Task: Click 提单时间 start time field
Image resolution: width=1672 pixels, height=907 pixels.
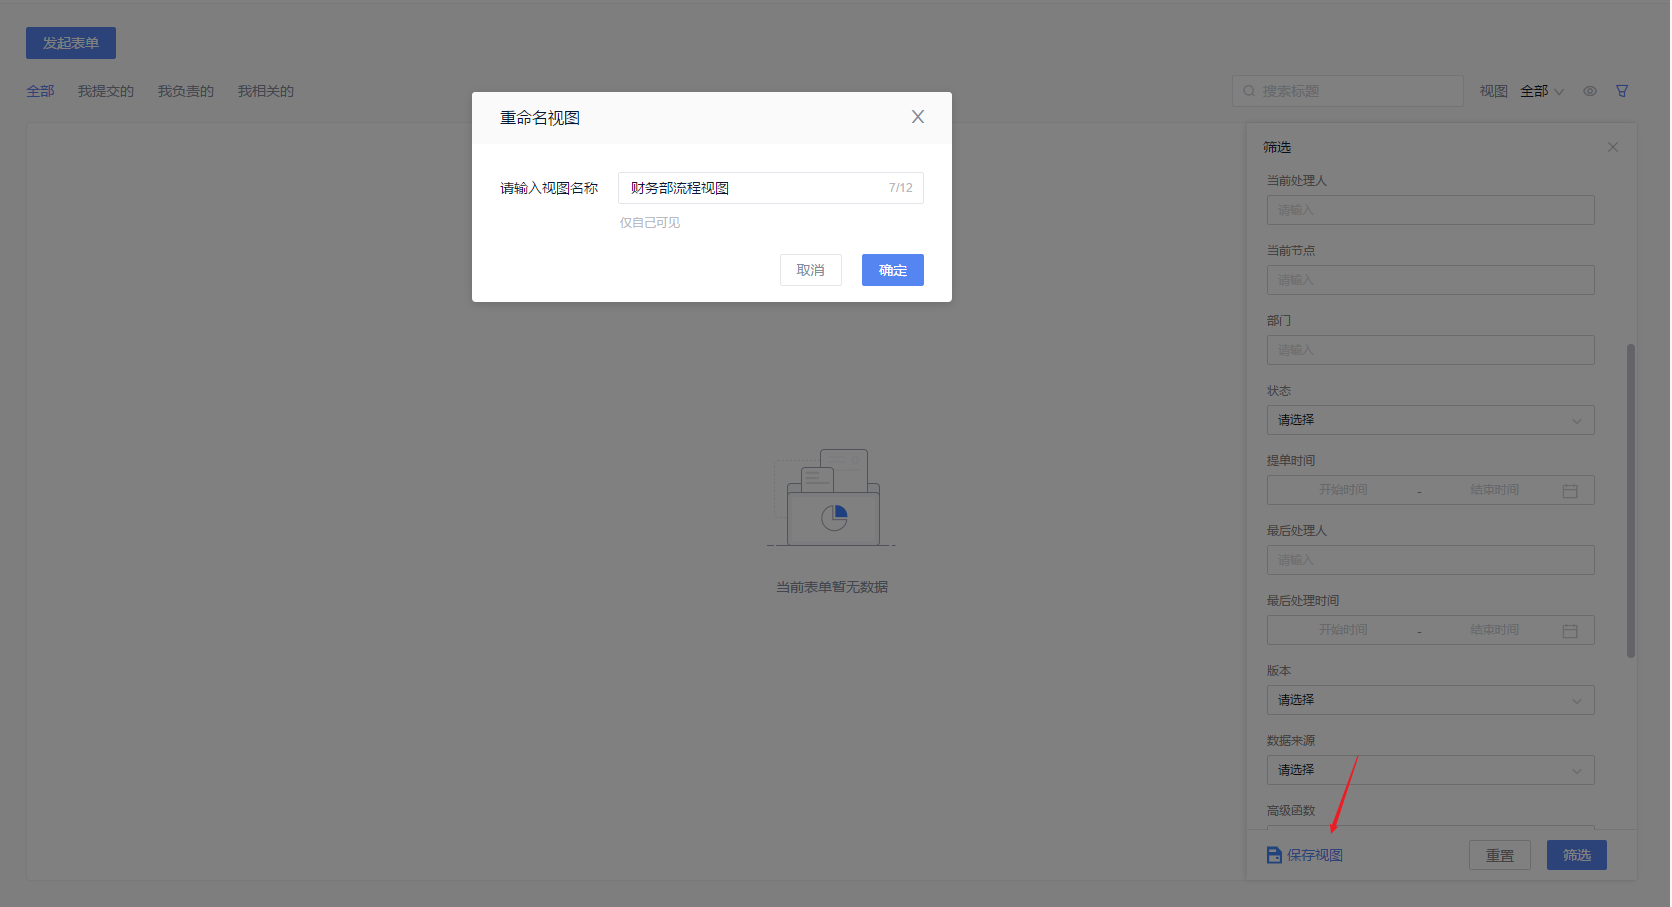Action: tap(1343, 490)
